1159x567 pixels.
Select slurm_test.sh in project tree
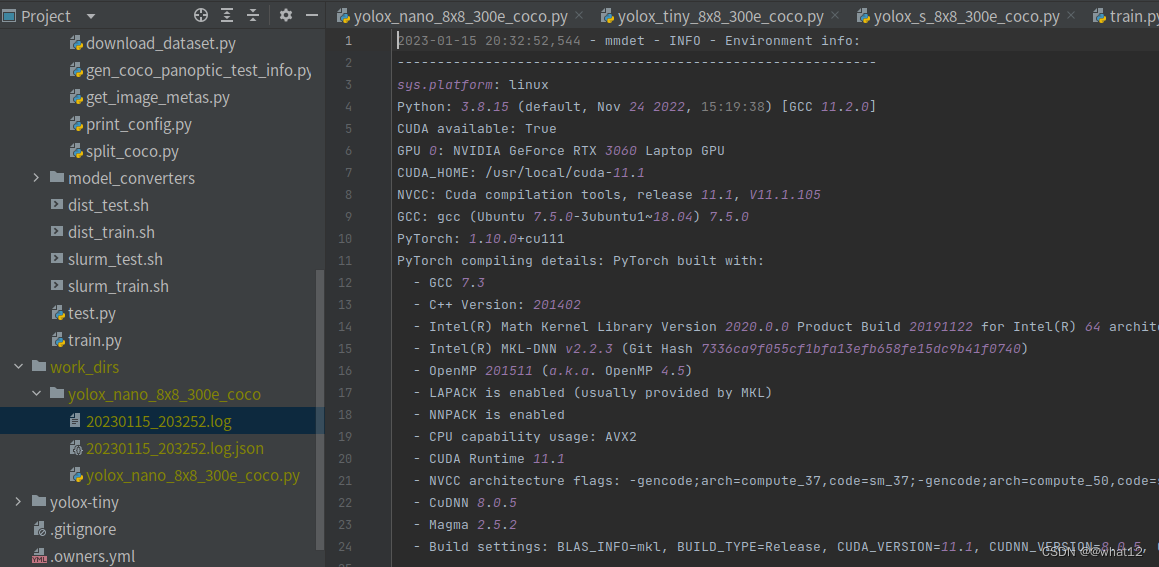click(115, 259)
